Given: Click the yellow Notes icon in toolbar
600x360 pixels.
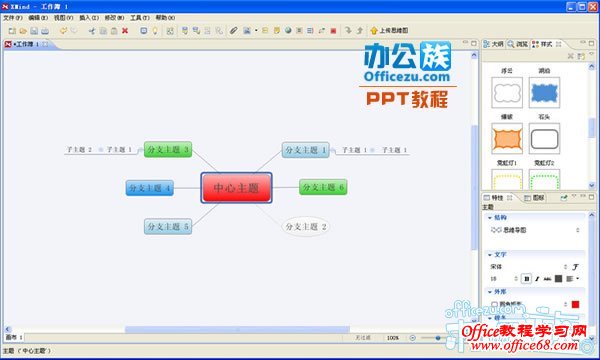Looking at the screenshot, I should [276, 31].
